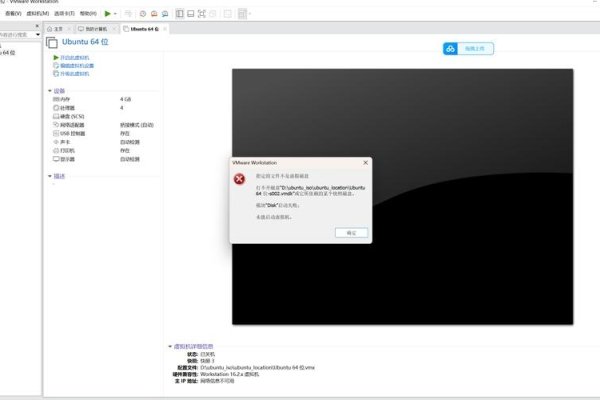Toggle the thumbnail bar toolbar icon
Viewport: 600px width, 400px height.
coord(191,14)
